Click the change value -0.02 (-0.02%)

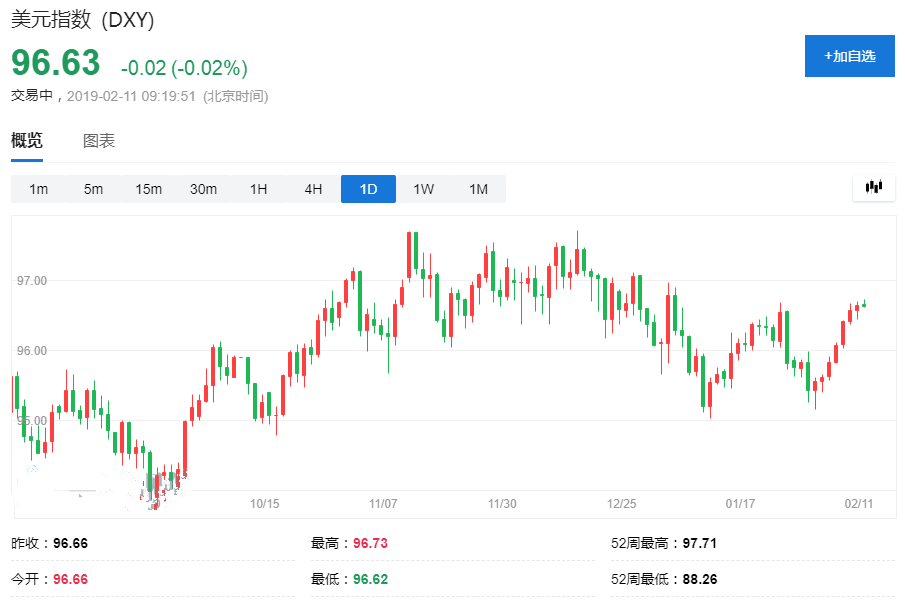[184, 68]
